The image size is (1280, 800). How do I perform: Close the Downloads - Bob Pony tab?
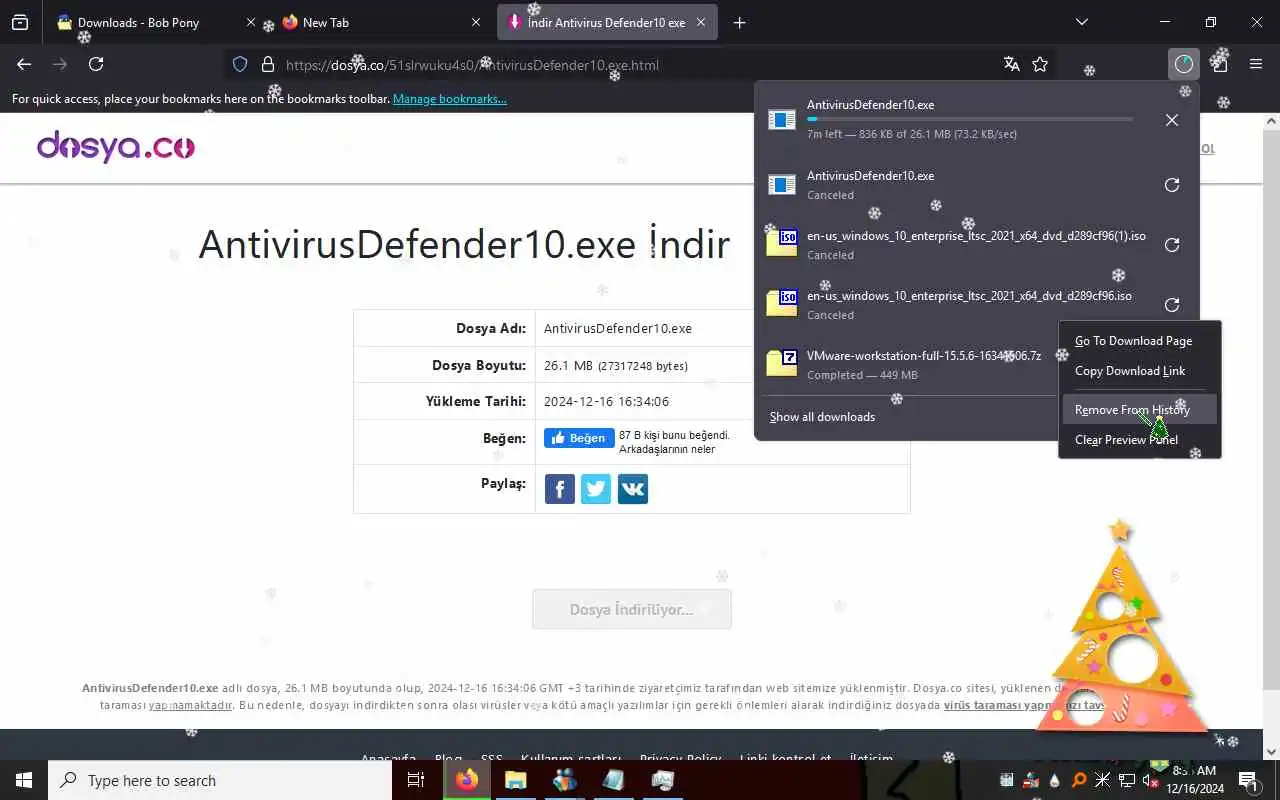point(251,22)
